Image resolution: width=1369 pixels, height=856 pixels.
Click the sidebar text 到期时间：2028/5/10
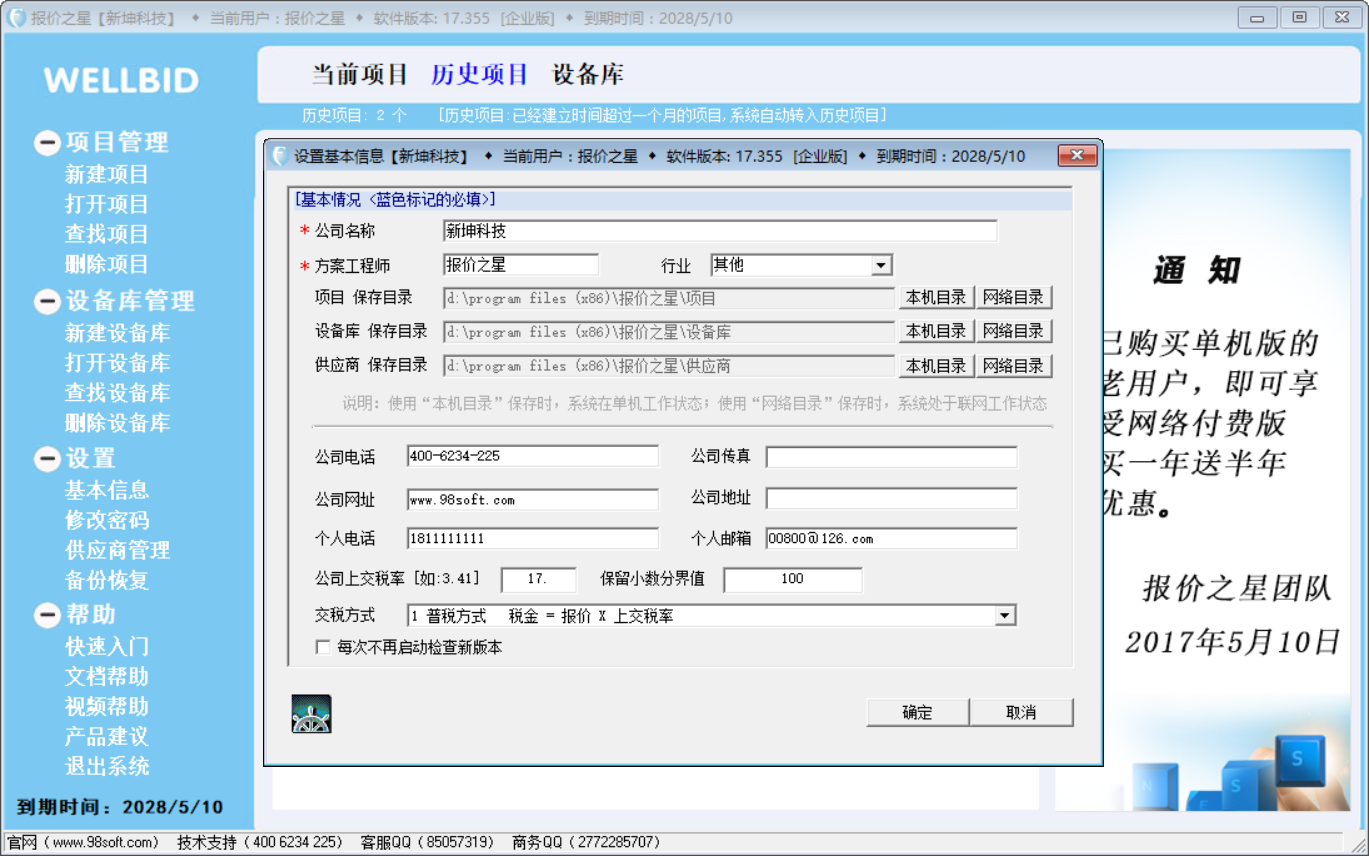click(120, 807)
